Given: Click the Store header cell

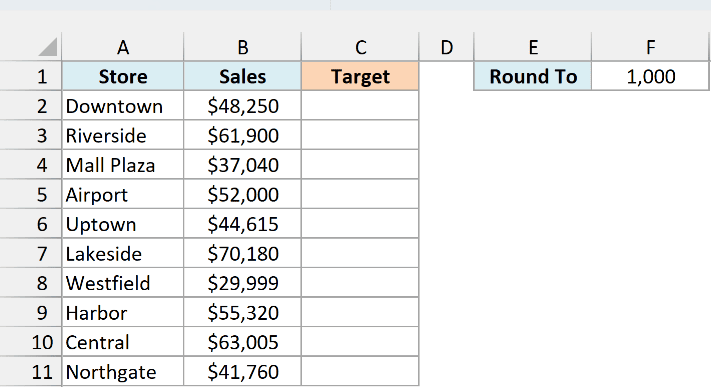Looking at the screenshot, I should tap(122, 76).
